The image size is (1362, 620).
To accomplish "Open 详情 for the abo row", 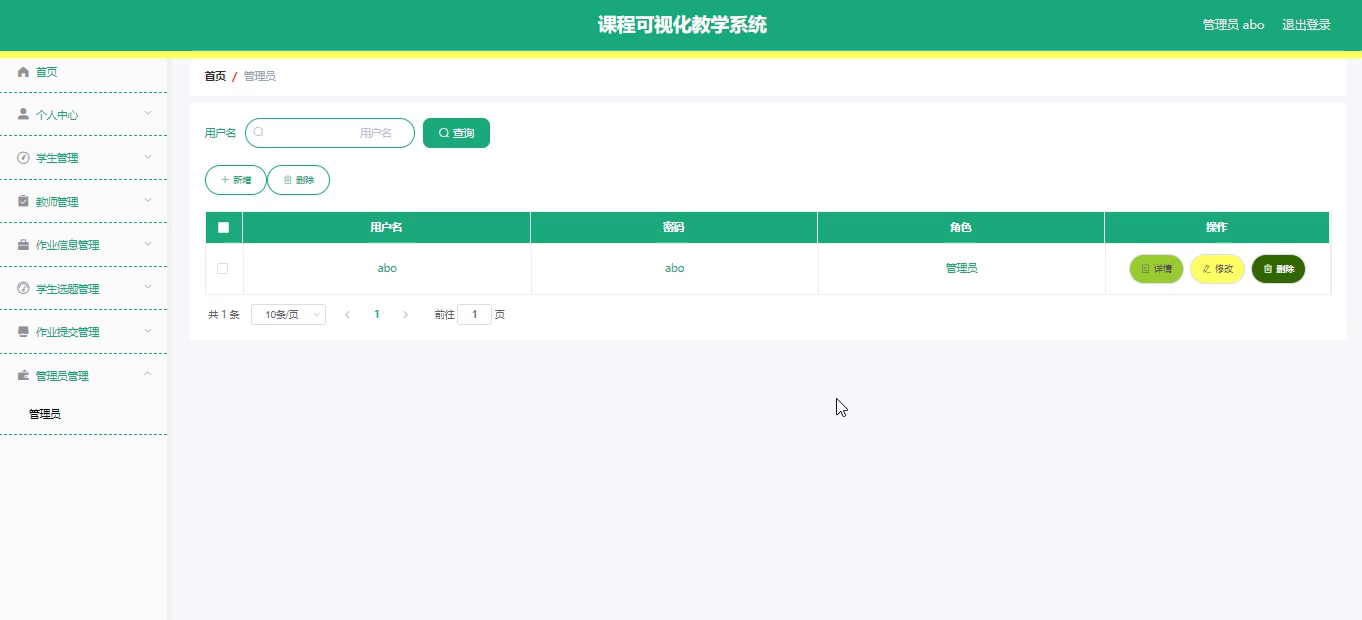I will 1156,269.
